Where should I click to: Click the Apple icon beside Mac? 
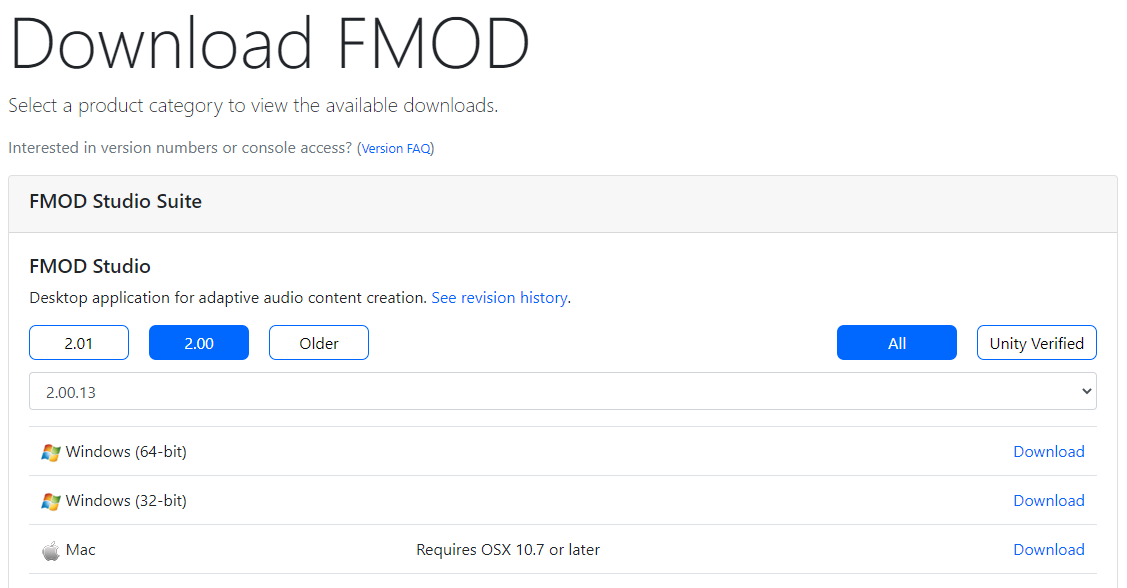pos(50,549)
